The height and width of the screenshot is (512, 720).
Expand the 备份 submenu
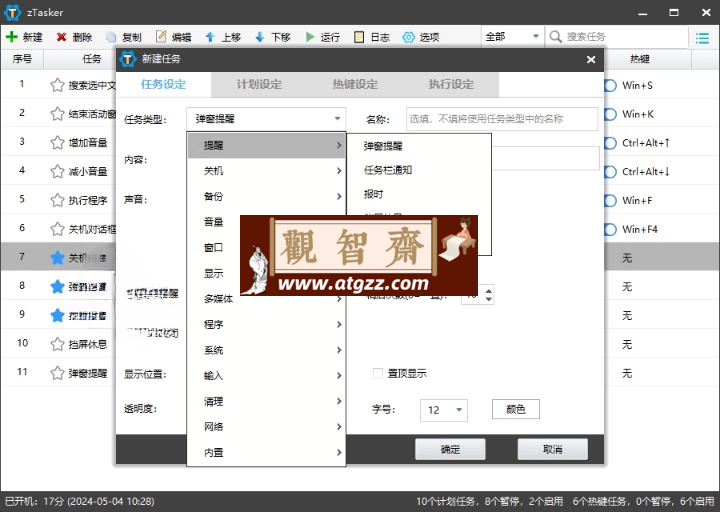(266, 197)
